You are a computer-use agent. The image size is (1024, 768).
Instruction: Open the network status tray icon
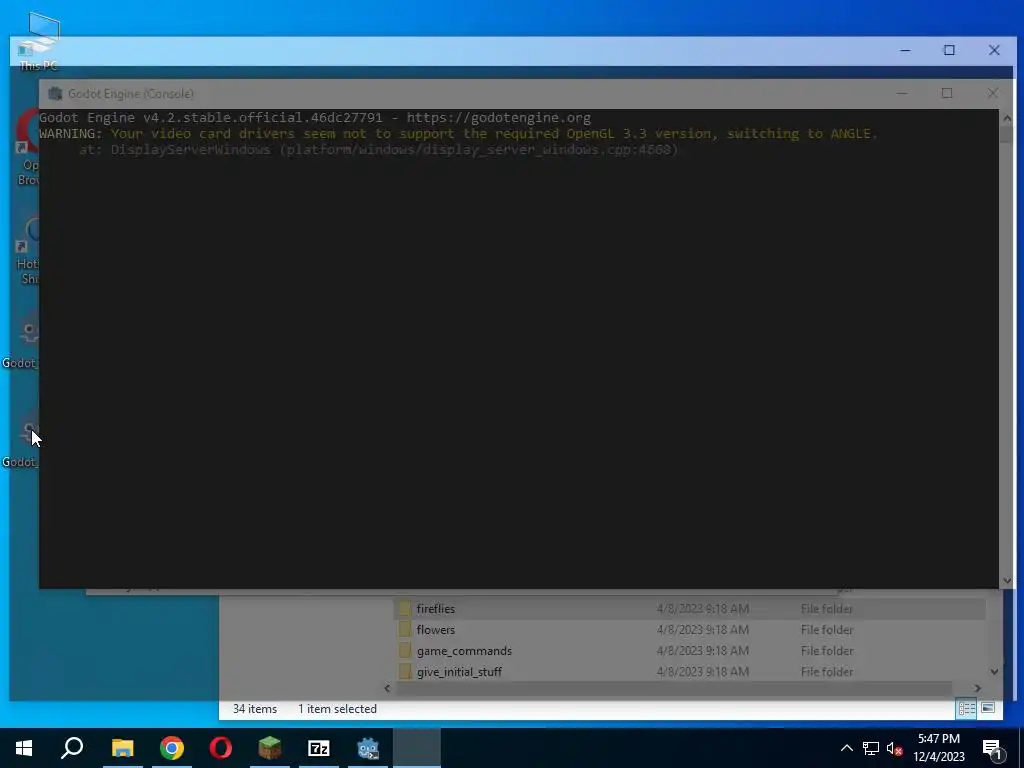871,748
